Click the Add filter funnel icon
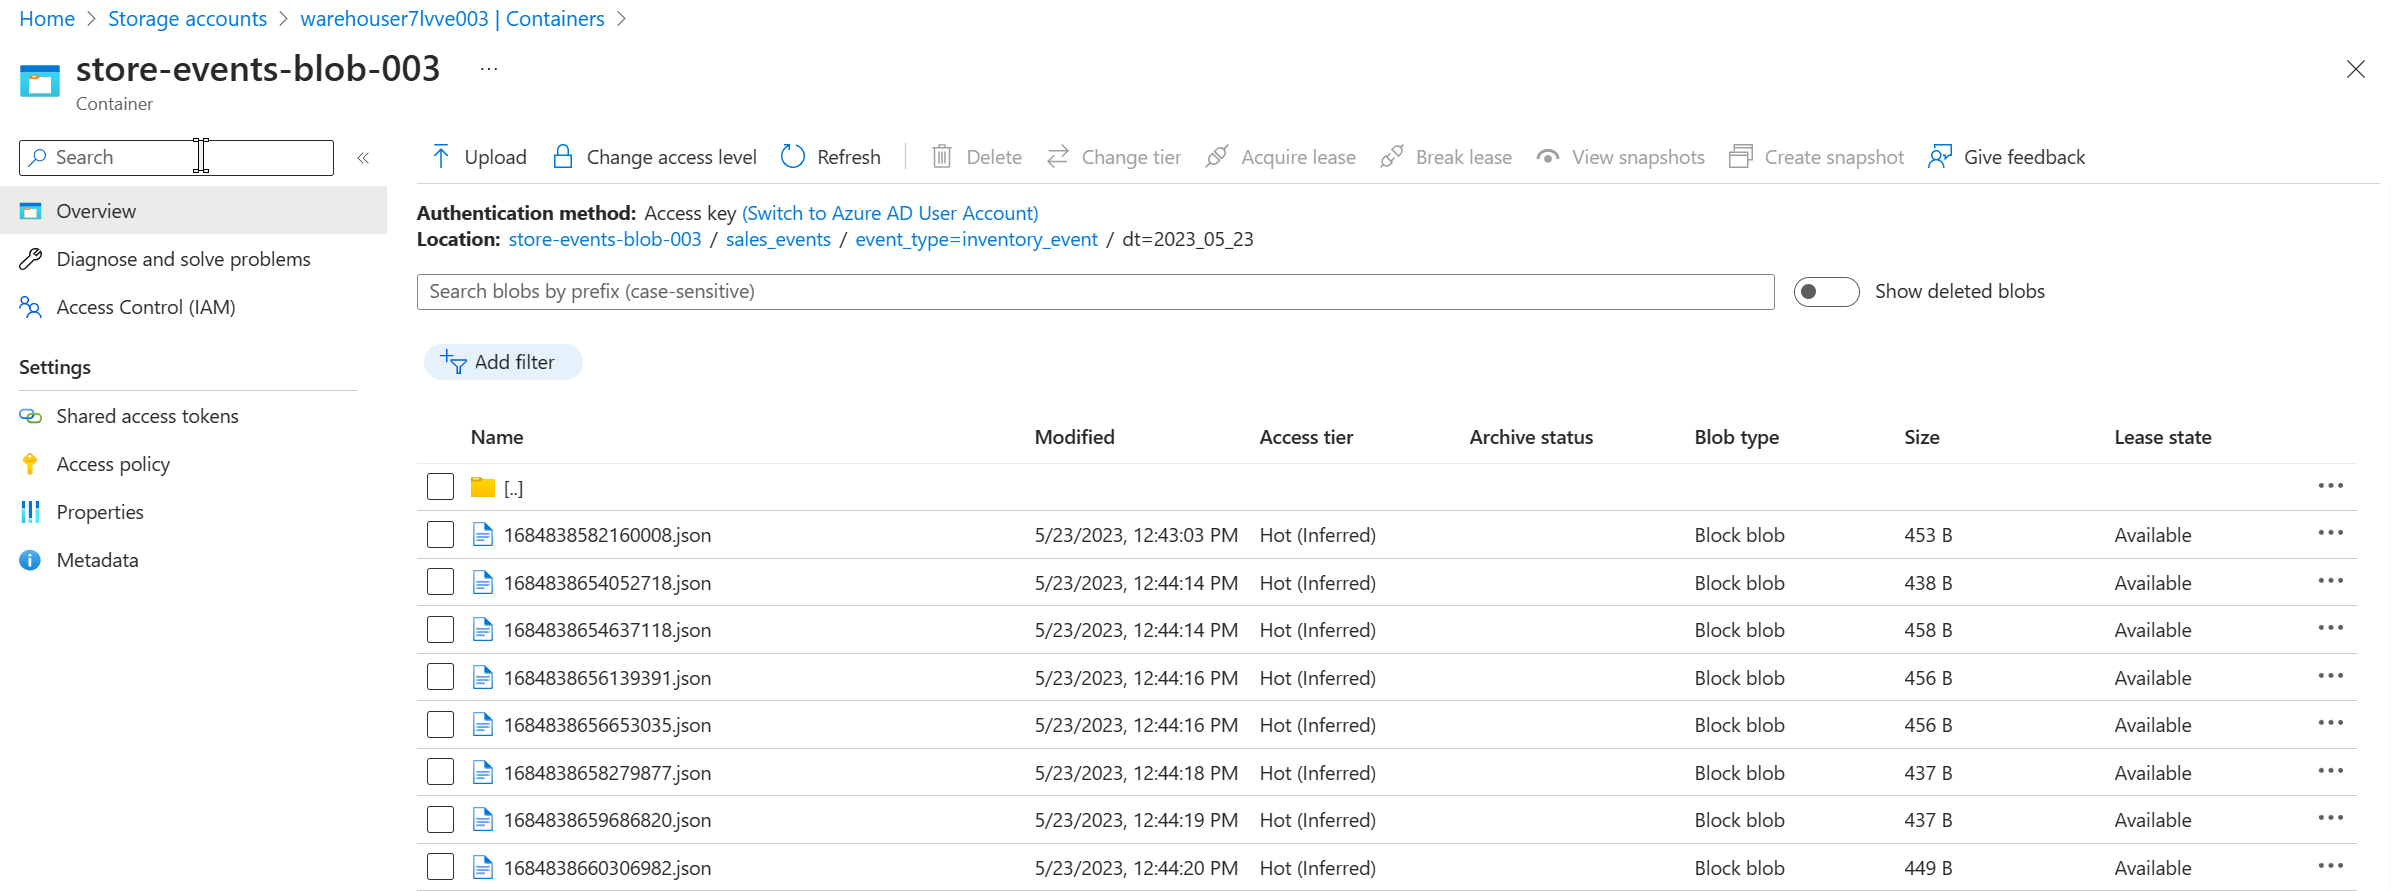This screenshot has width=2391, height=891. [x=453, y=362]
